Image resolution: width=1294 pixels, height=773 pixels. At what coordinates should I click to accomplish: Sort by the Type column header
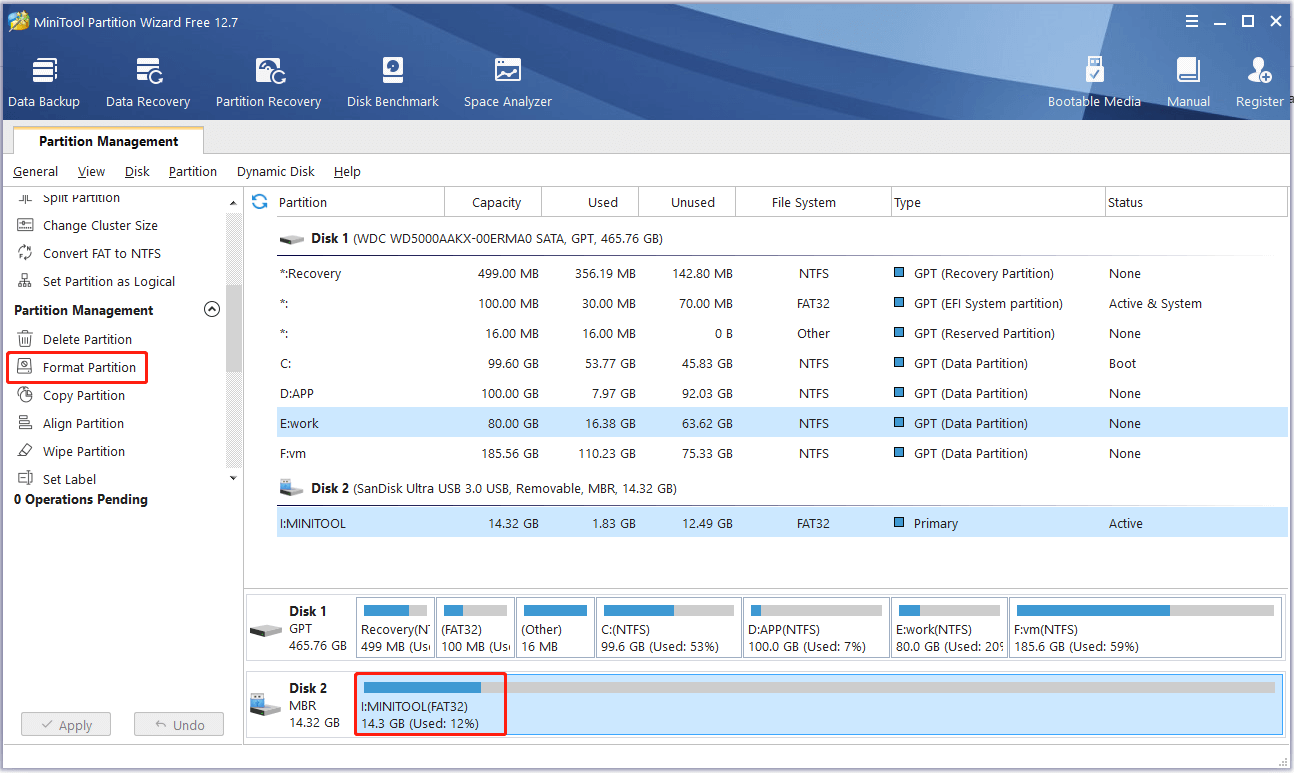[x=998, y=202]
